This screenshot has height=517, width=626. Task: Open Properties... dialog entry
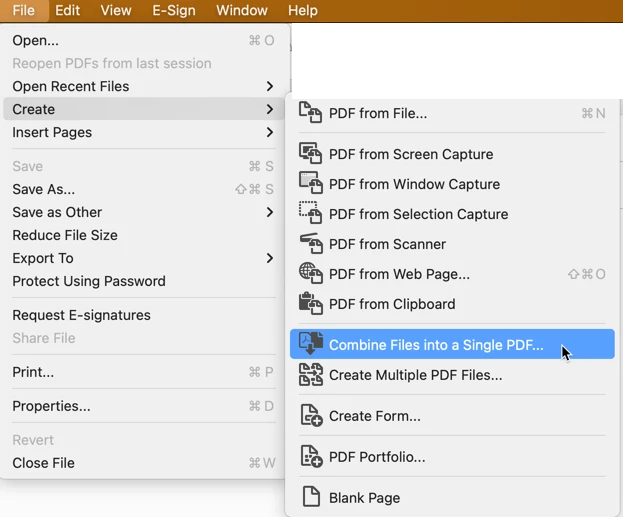[x=144, y=406]
